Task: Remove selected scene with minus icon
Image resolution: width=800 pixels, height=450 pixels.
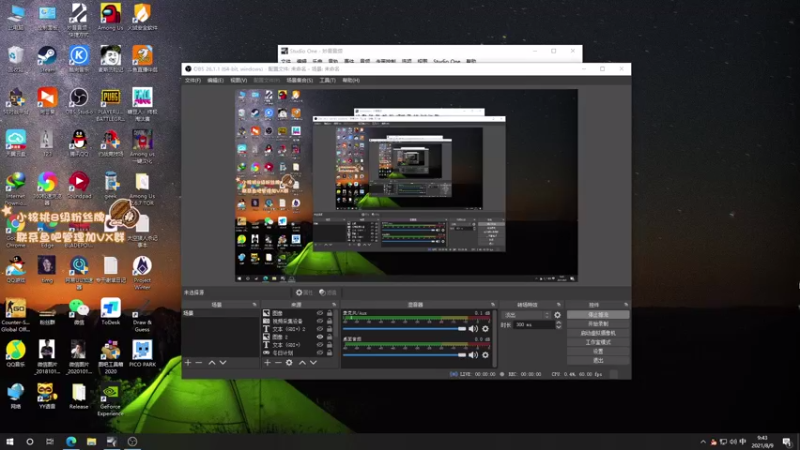Action: [x=199, y=362]
